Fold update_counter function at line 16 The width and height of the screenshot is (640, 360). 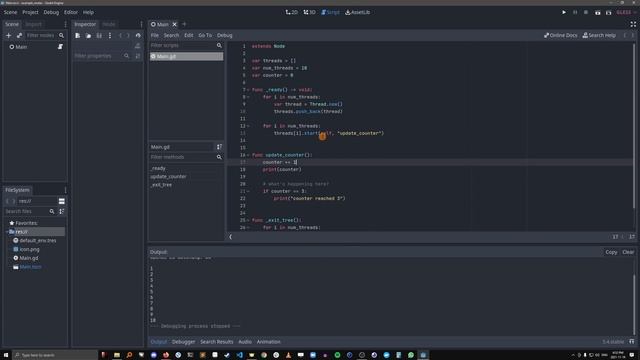[248, 155]
